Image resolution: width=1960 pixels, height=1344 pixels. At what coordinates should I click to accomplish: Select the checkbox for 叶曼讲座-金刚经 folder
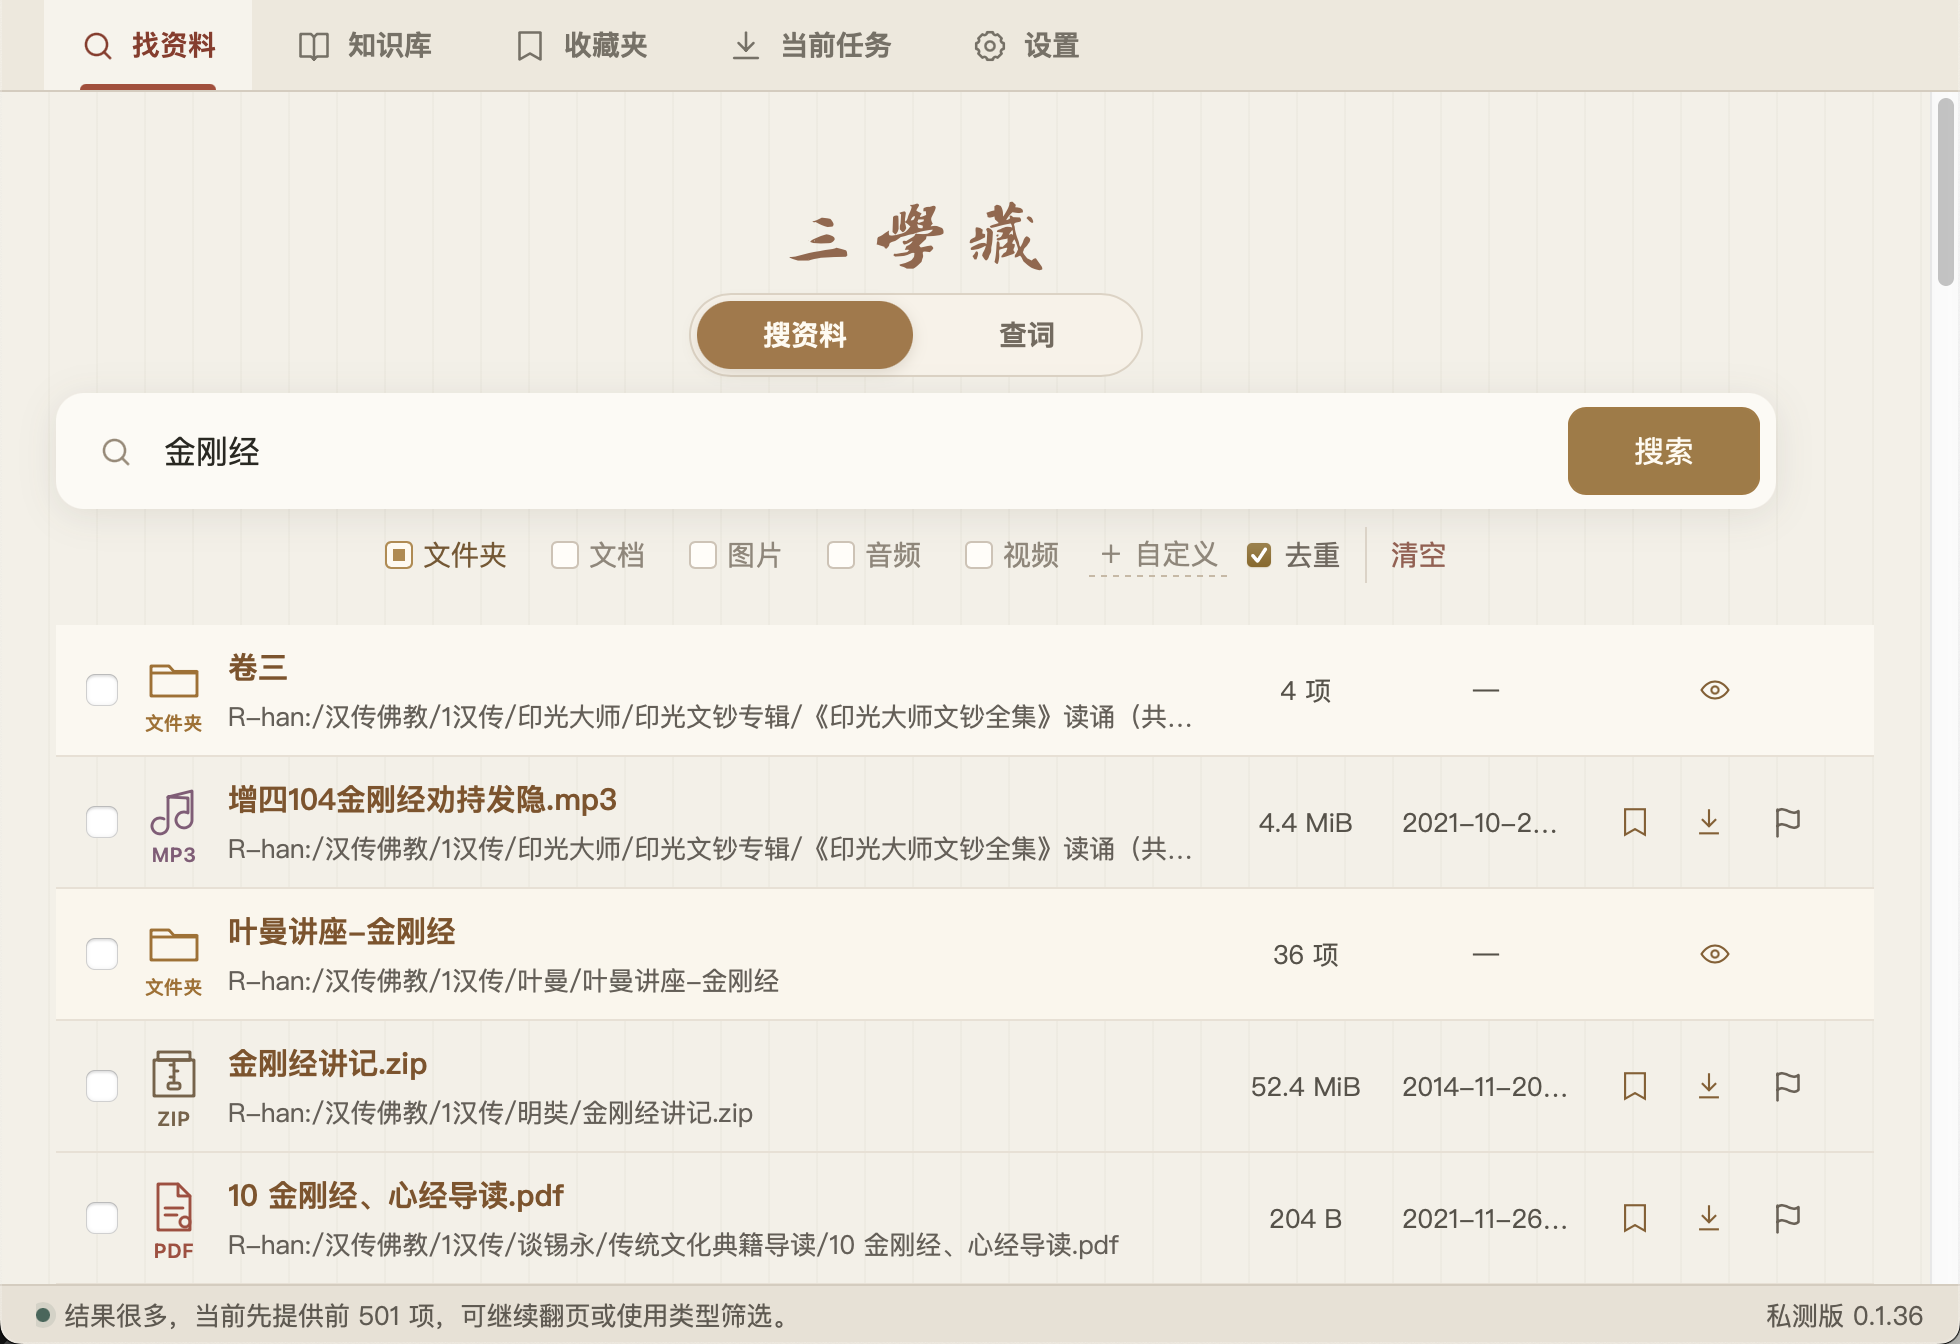[102, 954]
